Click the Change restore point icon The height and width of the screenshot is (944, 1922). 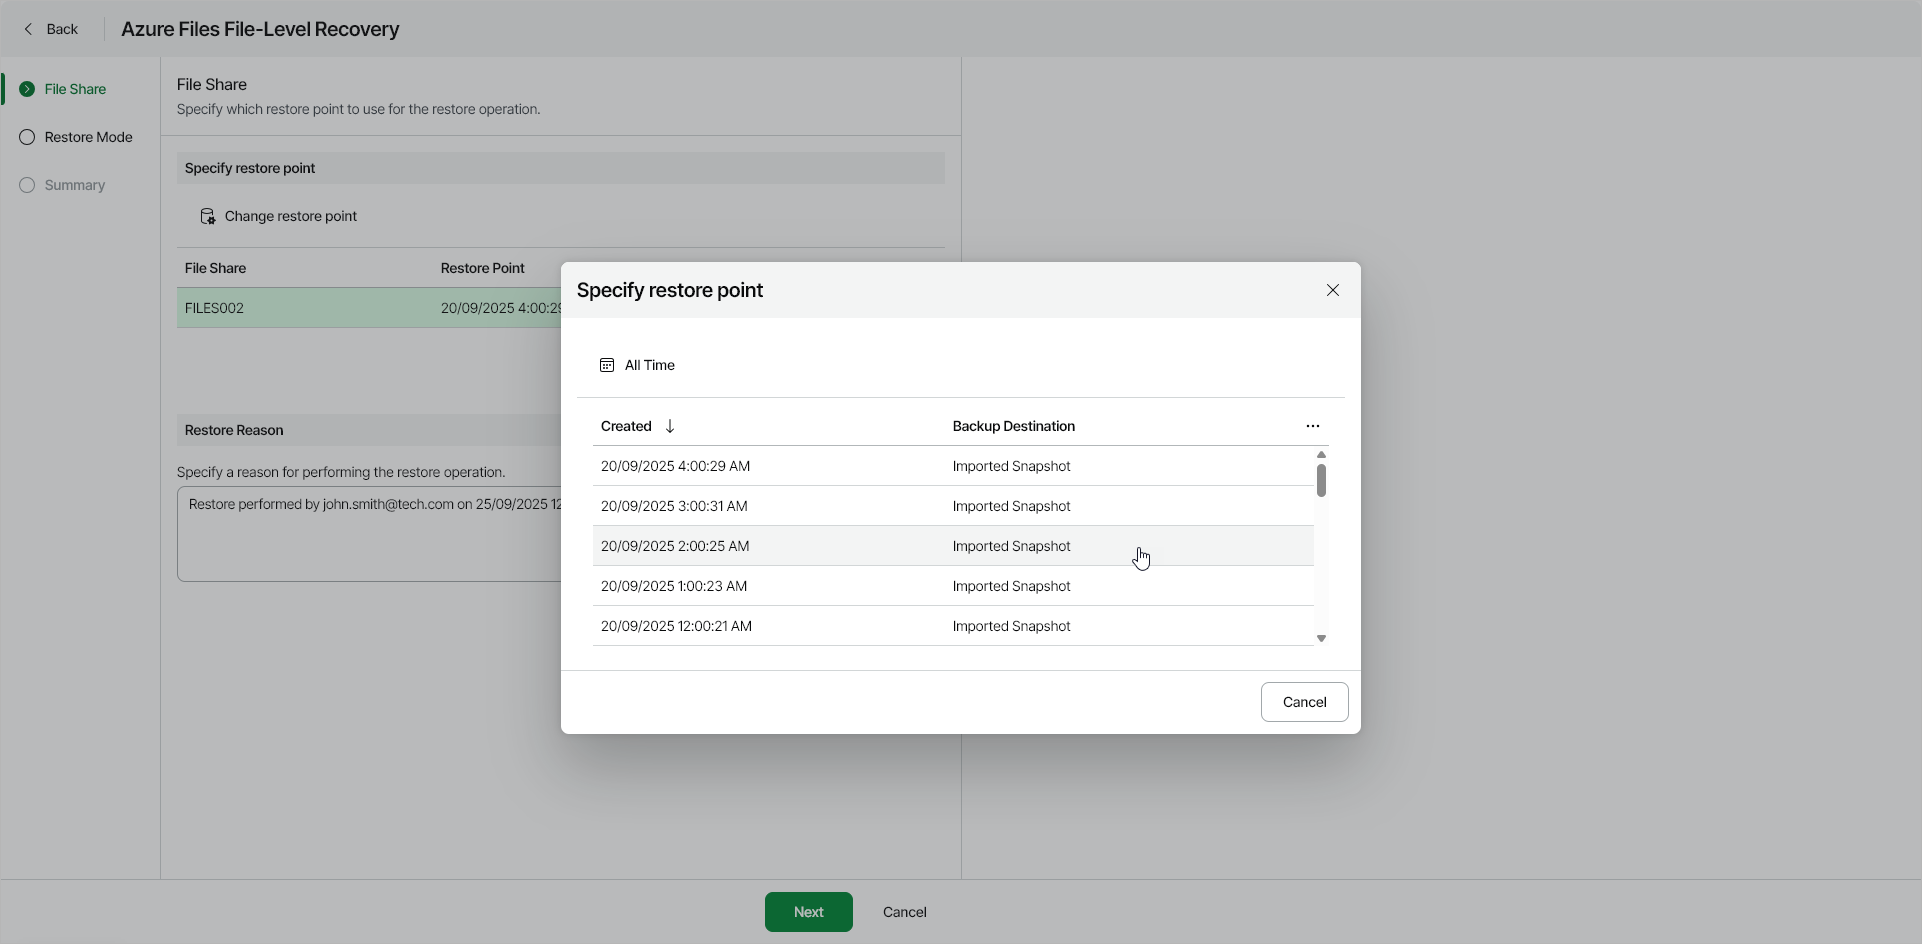pos(207,216)
